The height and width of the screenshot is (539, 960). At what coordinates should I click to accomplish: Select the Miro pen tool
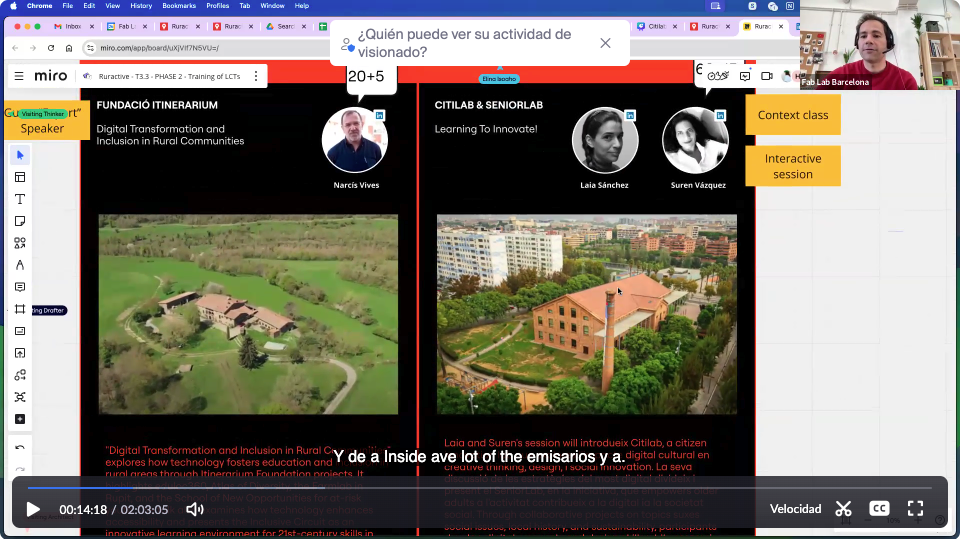[20, 265]
